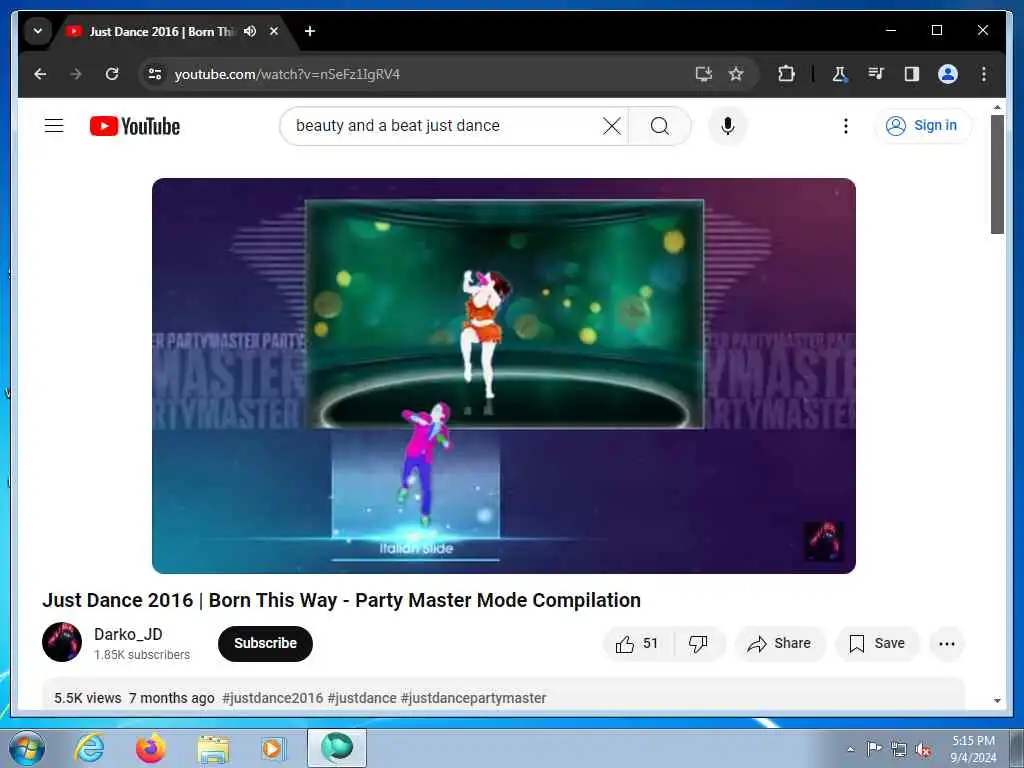Viewport: 1024px width, 768px height.
Task: Save the video to a playlist
Action: (x=877, y=644)
